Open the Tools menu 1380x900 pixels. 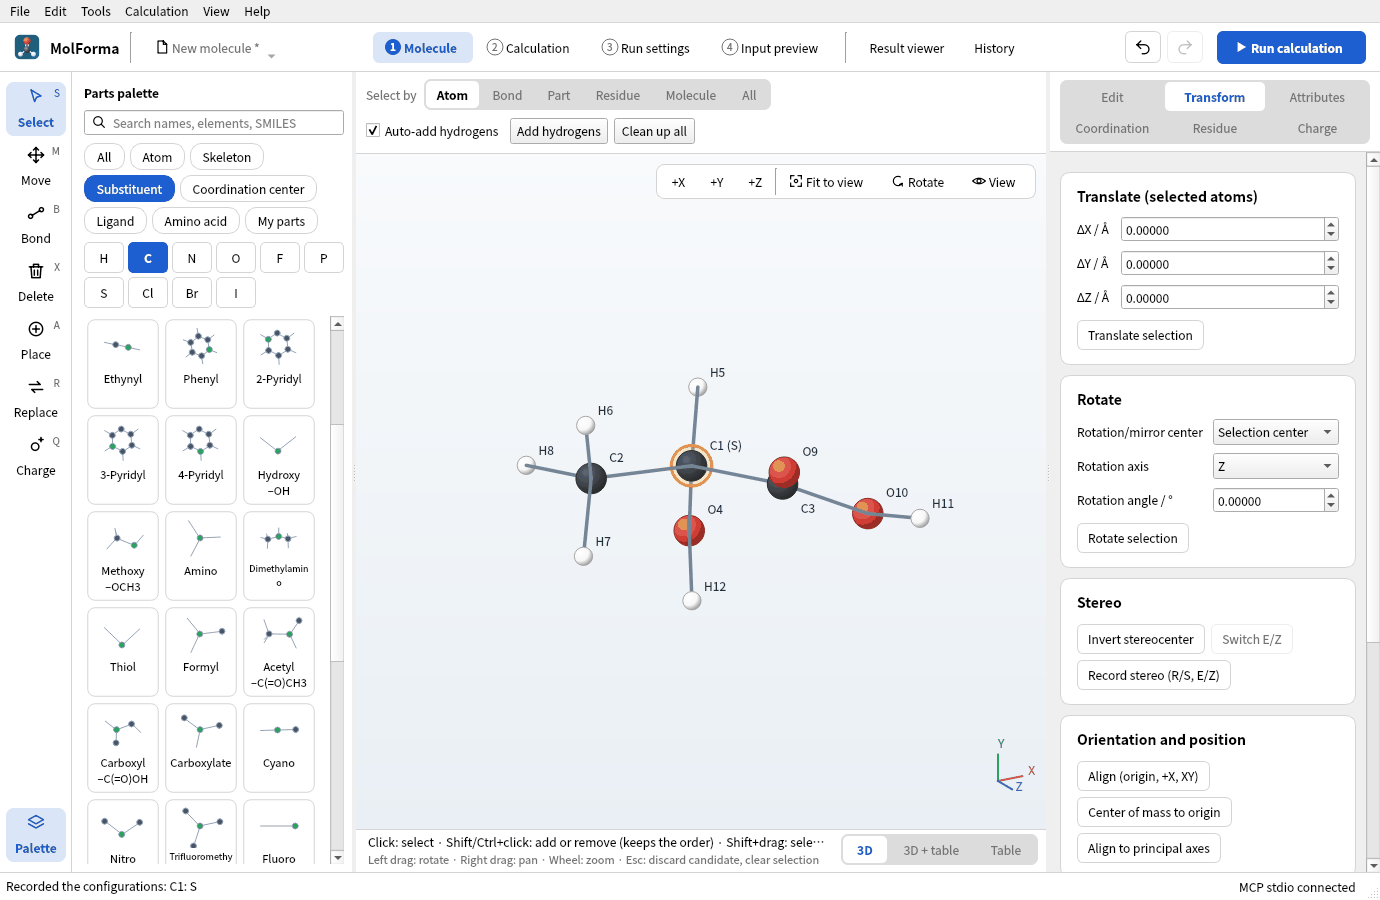click(x=96, y=11)
